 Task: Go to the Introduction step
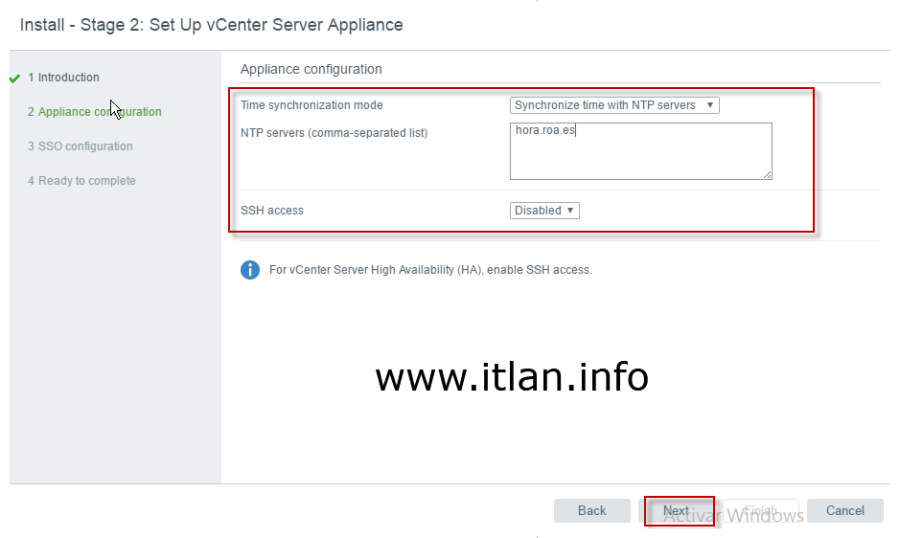(63, 77)
